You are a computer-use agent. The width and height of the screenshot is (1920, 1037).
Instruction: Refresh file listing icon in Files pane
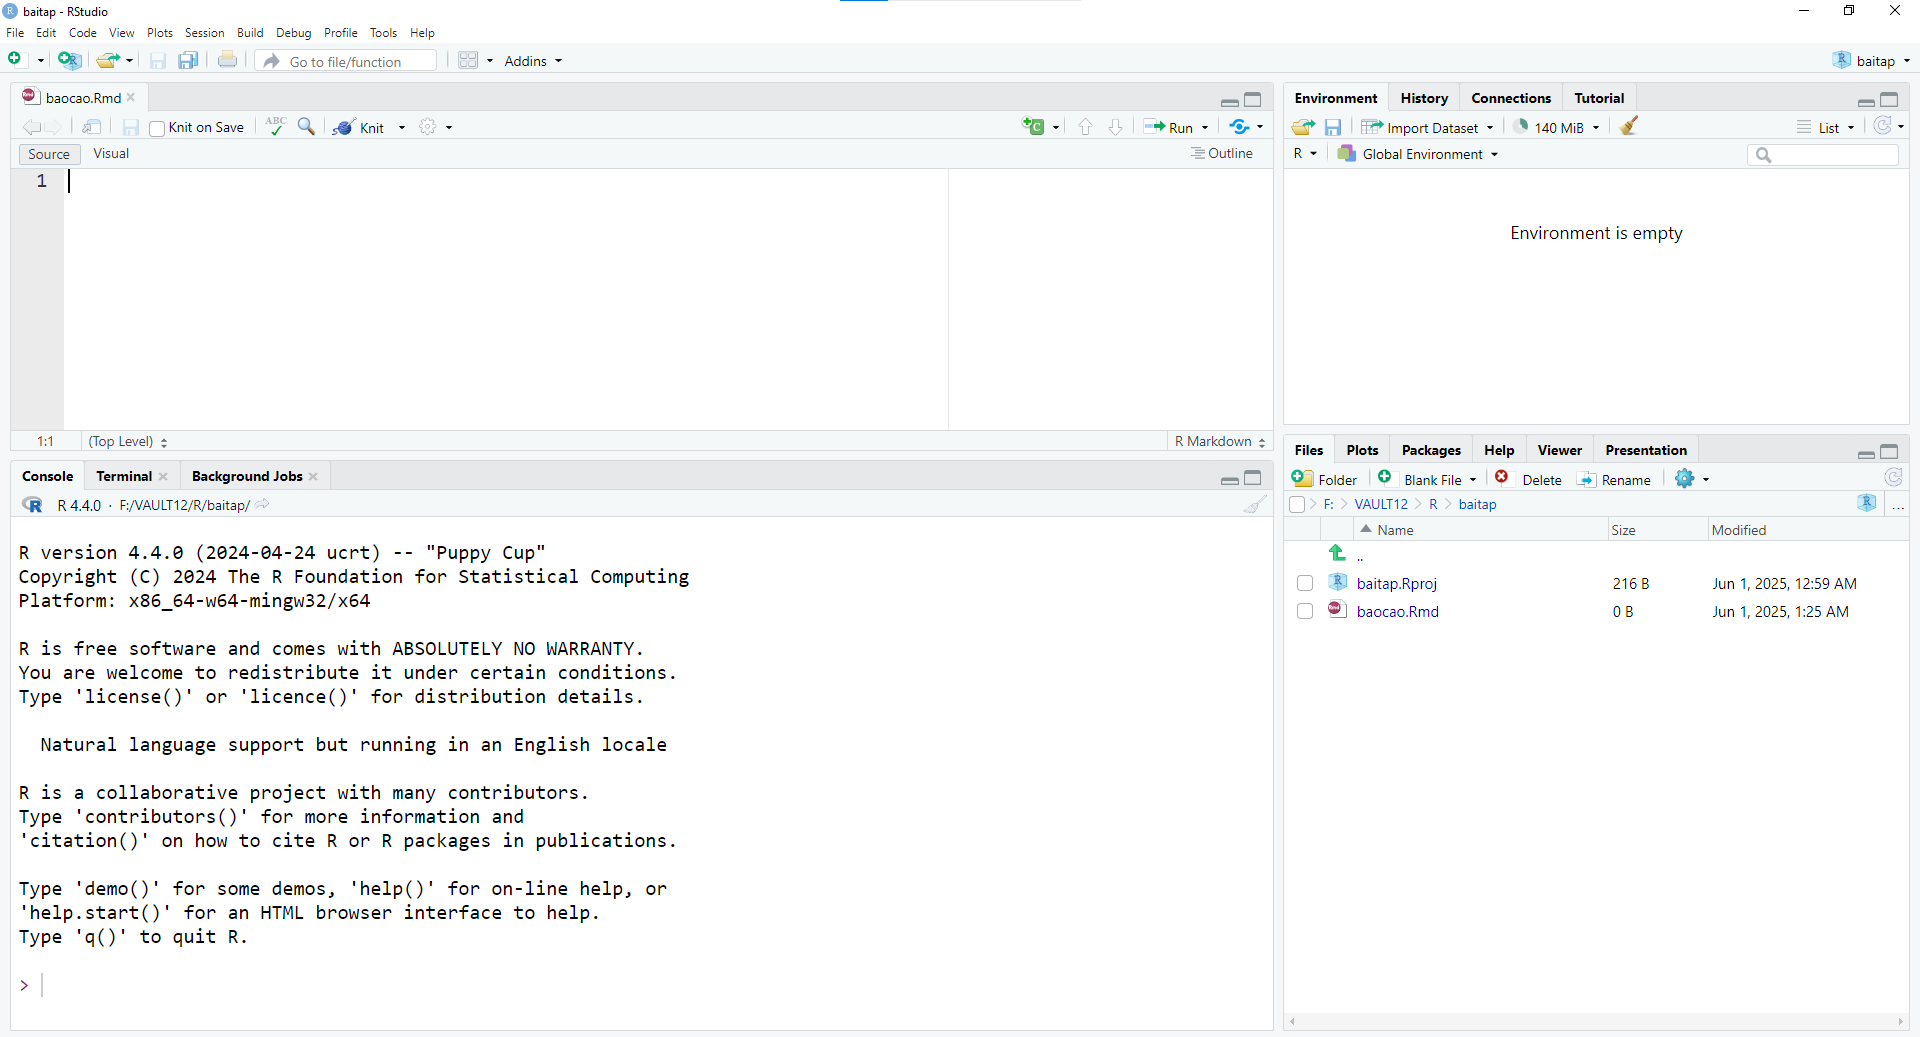[1893, 478]
